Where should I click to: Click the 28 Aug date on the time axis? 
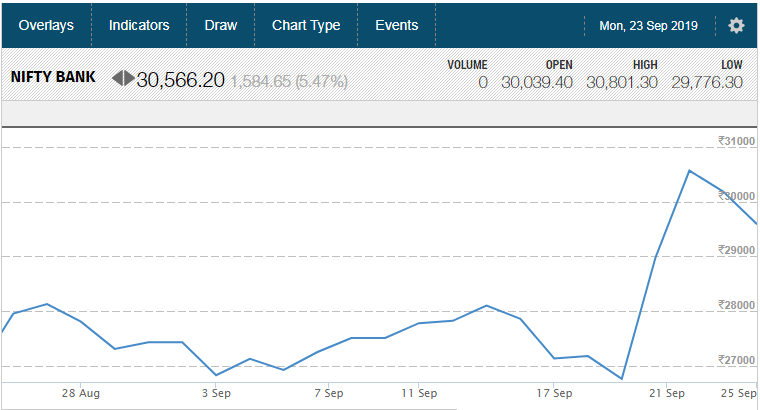80,393
